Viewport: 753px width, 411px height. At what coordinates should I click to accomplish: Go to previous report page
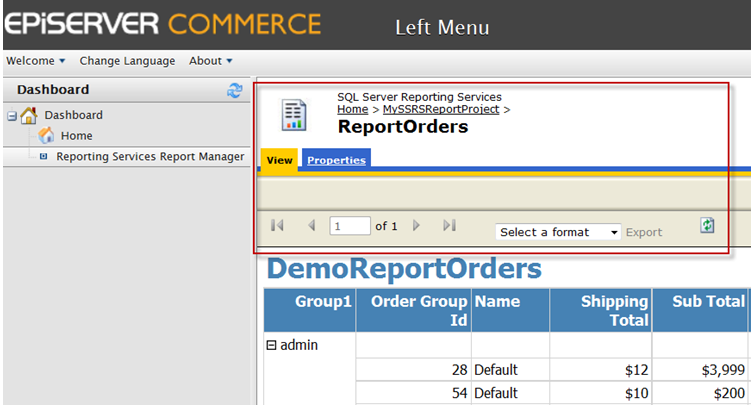311,226
